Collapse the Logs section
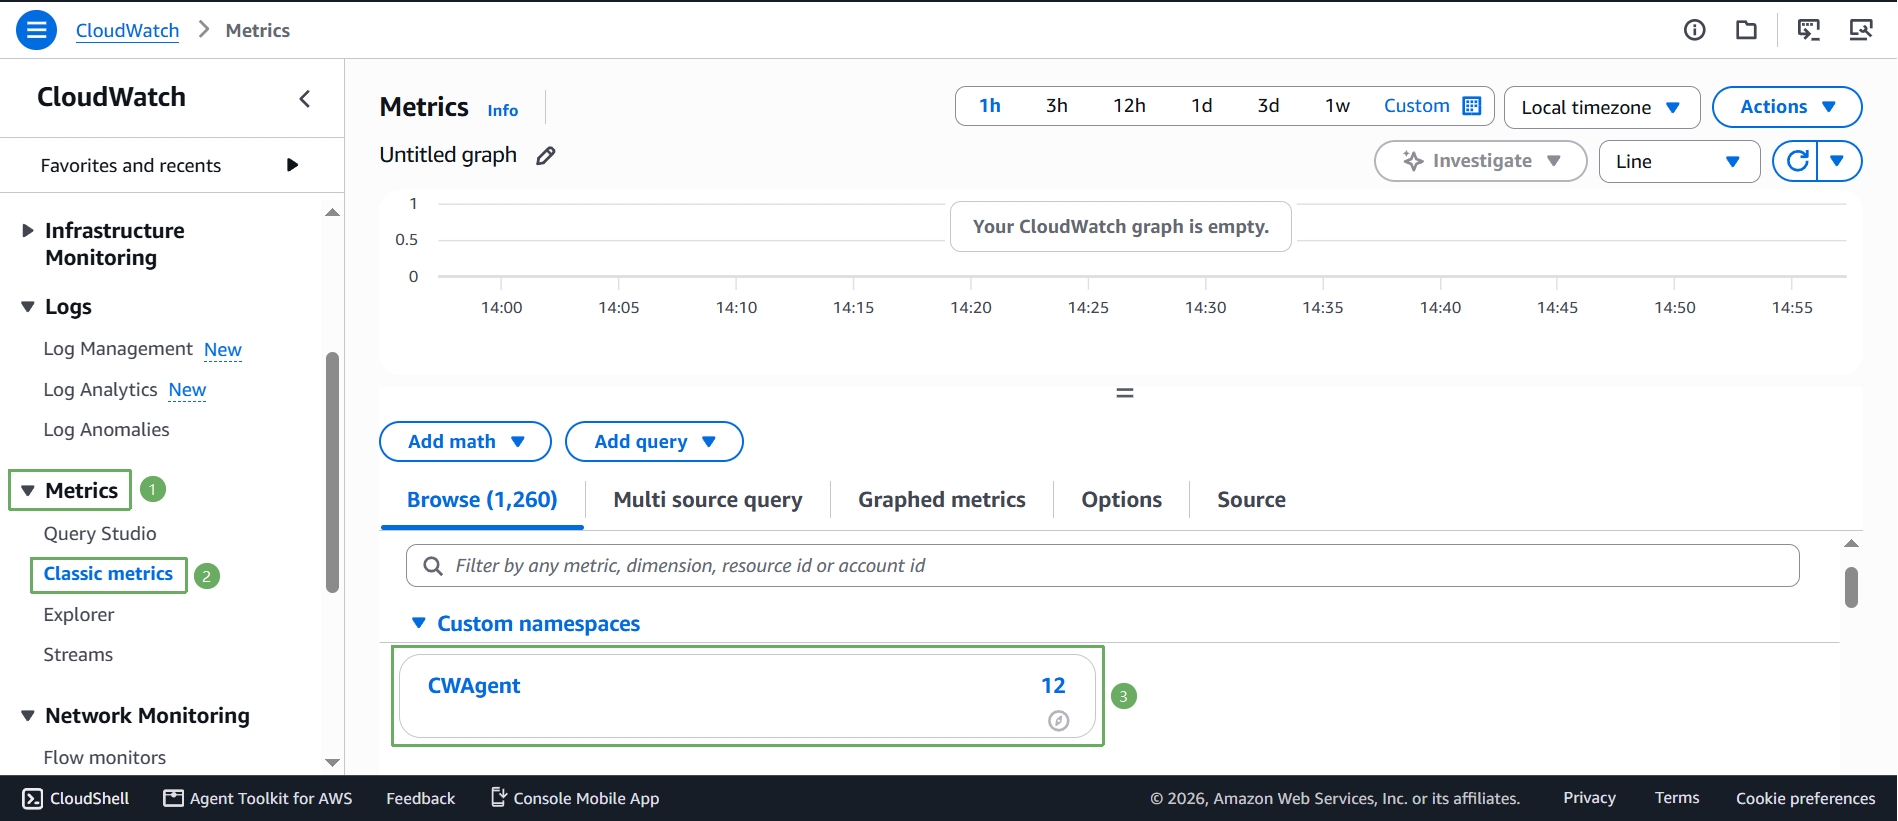1898x821 pixels. coord(28,307)
